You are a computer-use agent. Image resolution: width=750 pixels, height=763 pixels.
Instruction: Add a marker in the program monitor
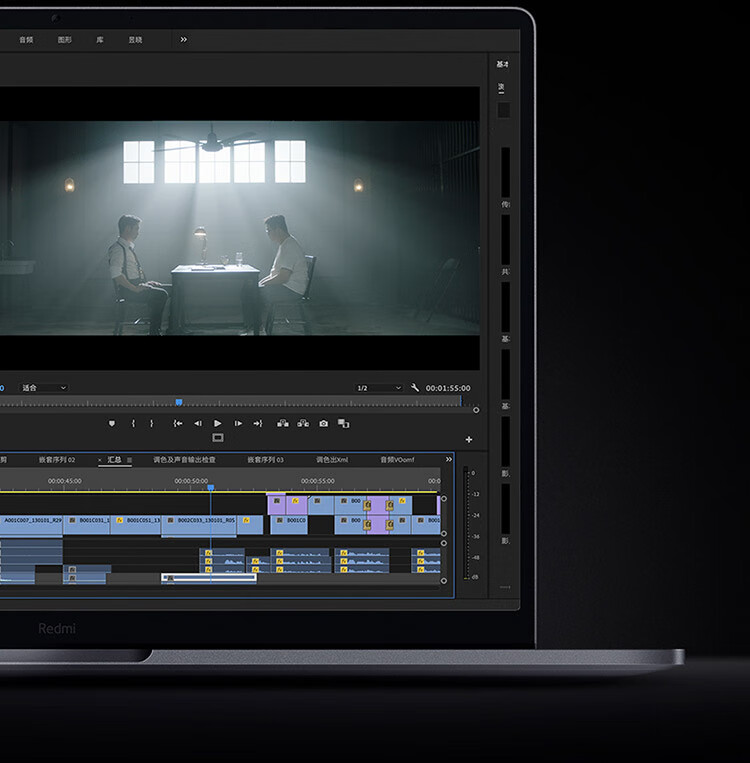tap(112, 423)
